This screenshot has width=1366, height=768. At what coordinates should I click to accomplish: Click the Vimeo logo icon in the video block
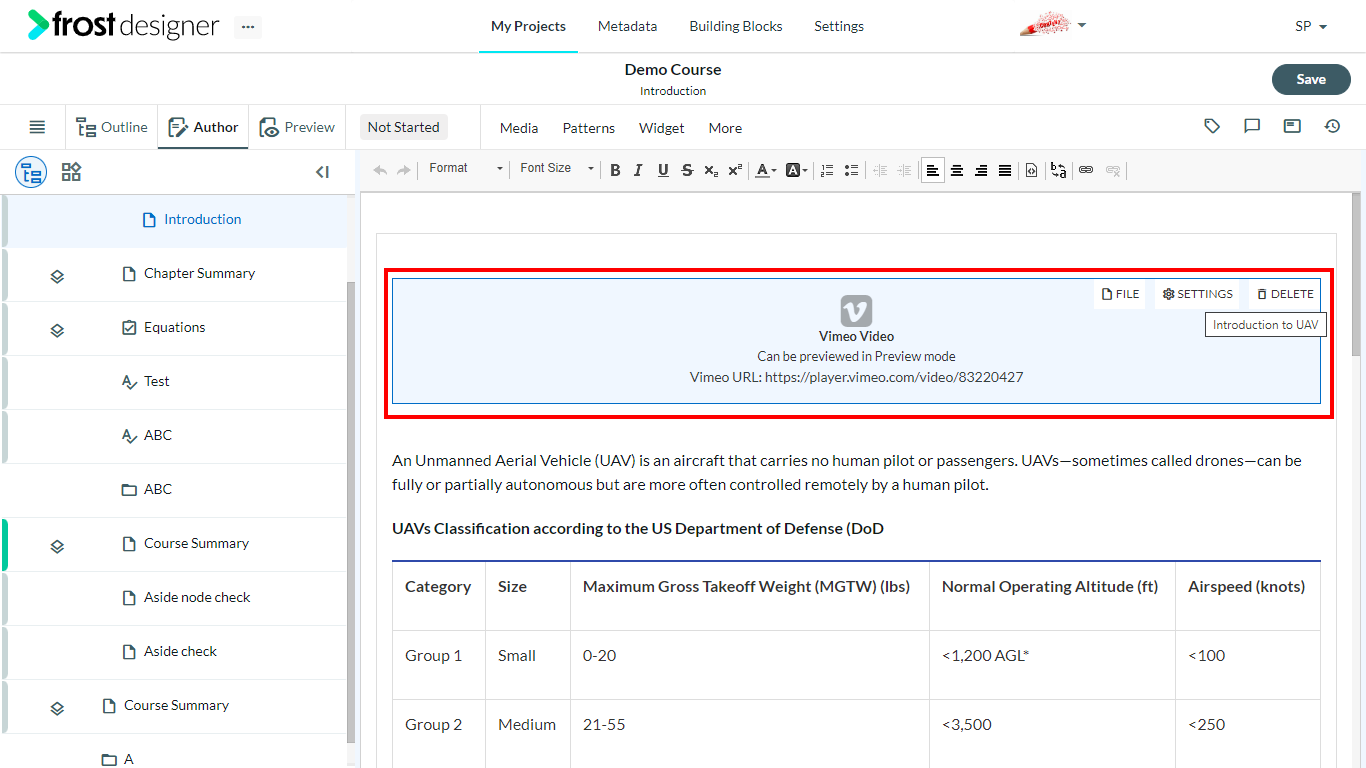click(x=856, y=310)
